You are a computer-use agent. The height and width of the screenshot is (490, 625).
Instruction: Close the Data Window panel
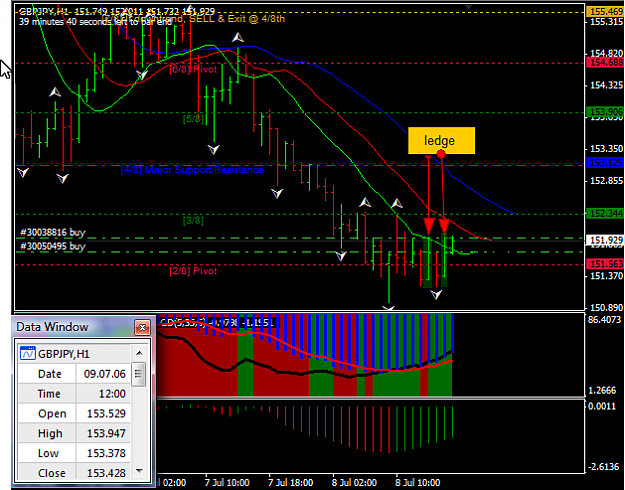142,327
